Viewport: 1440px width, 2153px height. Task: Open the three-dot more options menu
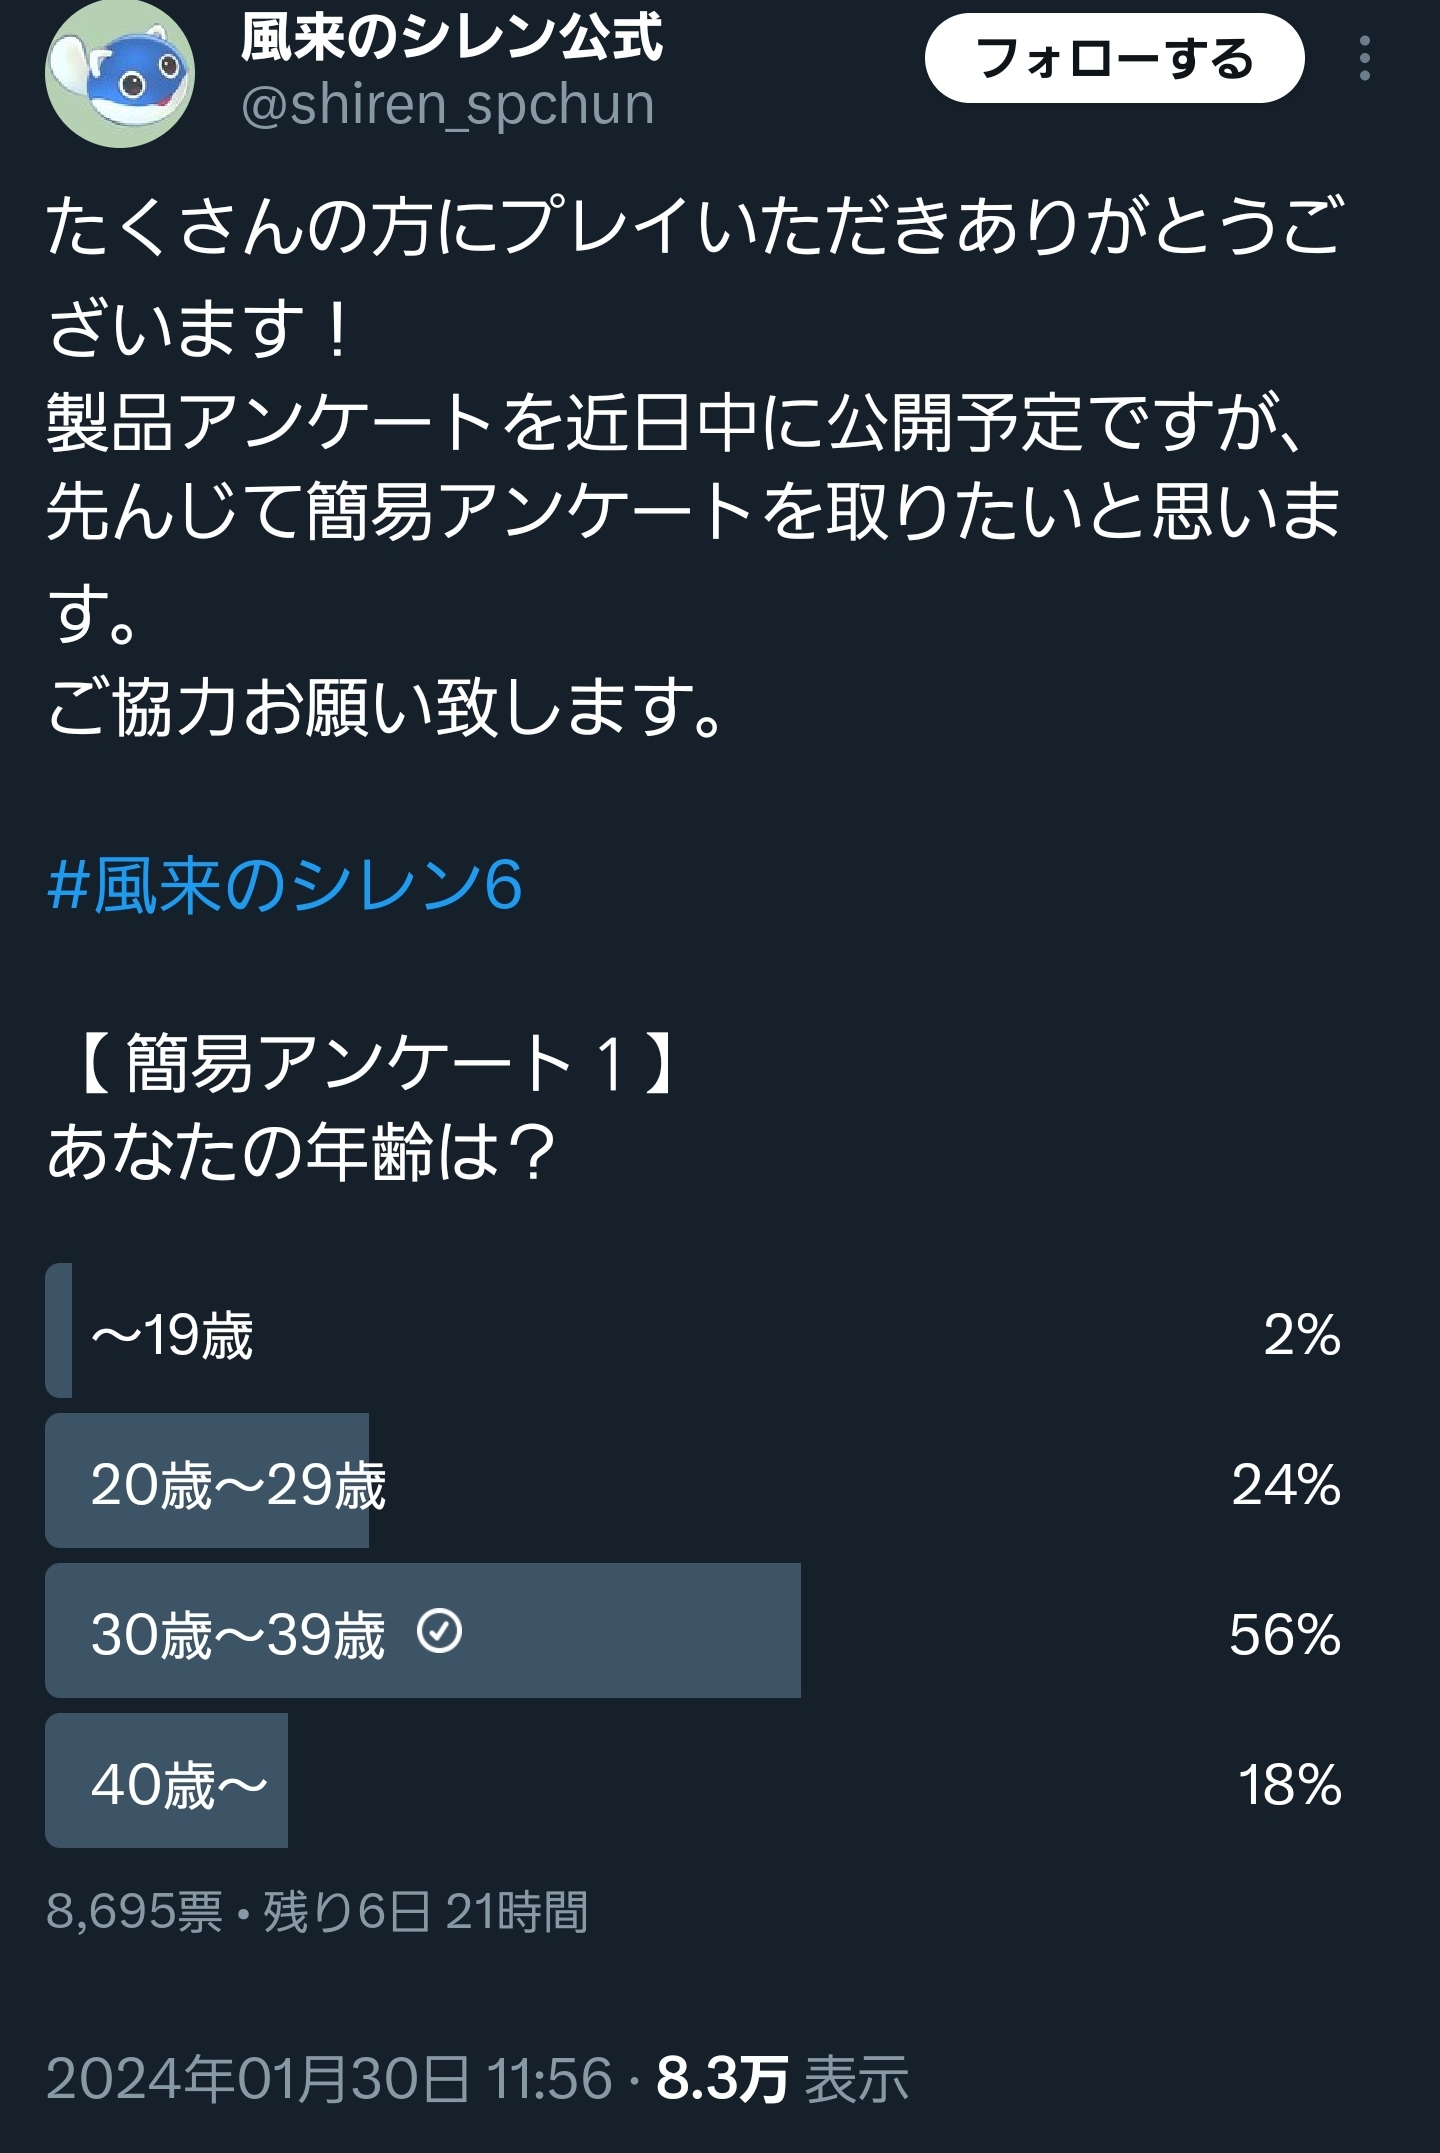point(1364,59)
